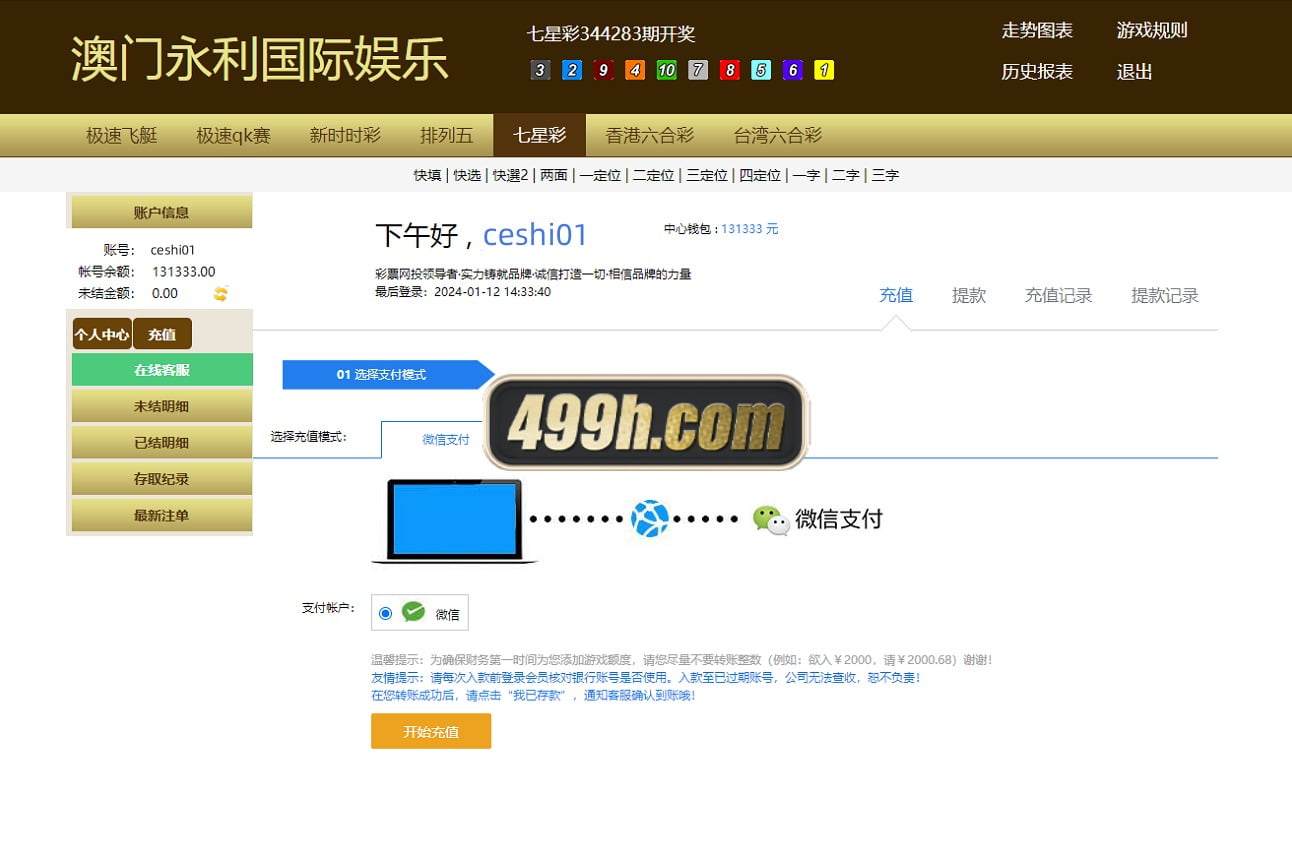
Task: Switch to the 充值 recharge tab
Action: 896,295
